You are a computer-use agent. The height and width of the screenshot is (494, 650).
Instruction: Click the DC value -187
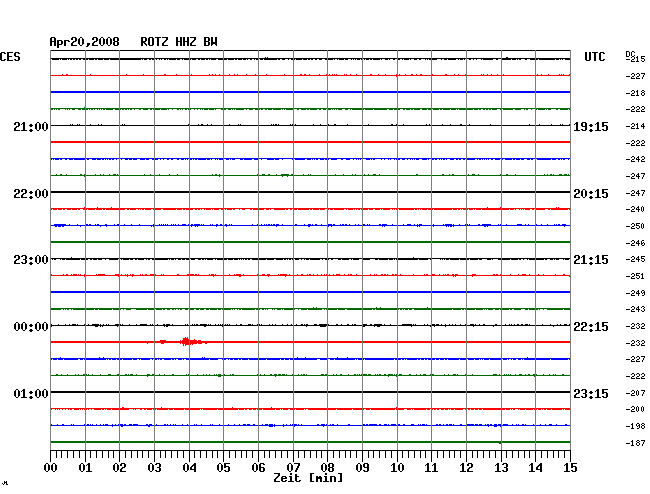click(635, 443)
